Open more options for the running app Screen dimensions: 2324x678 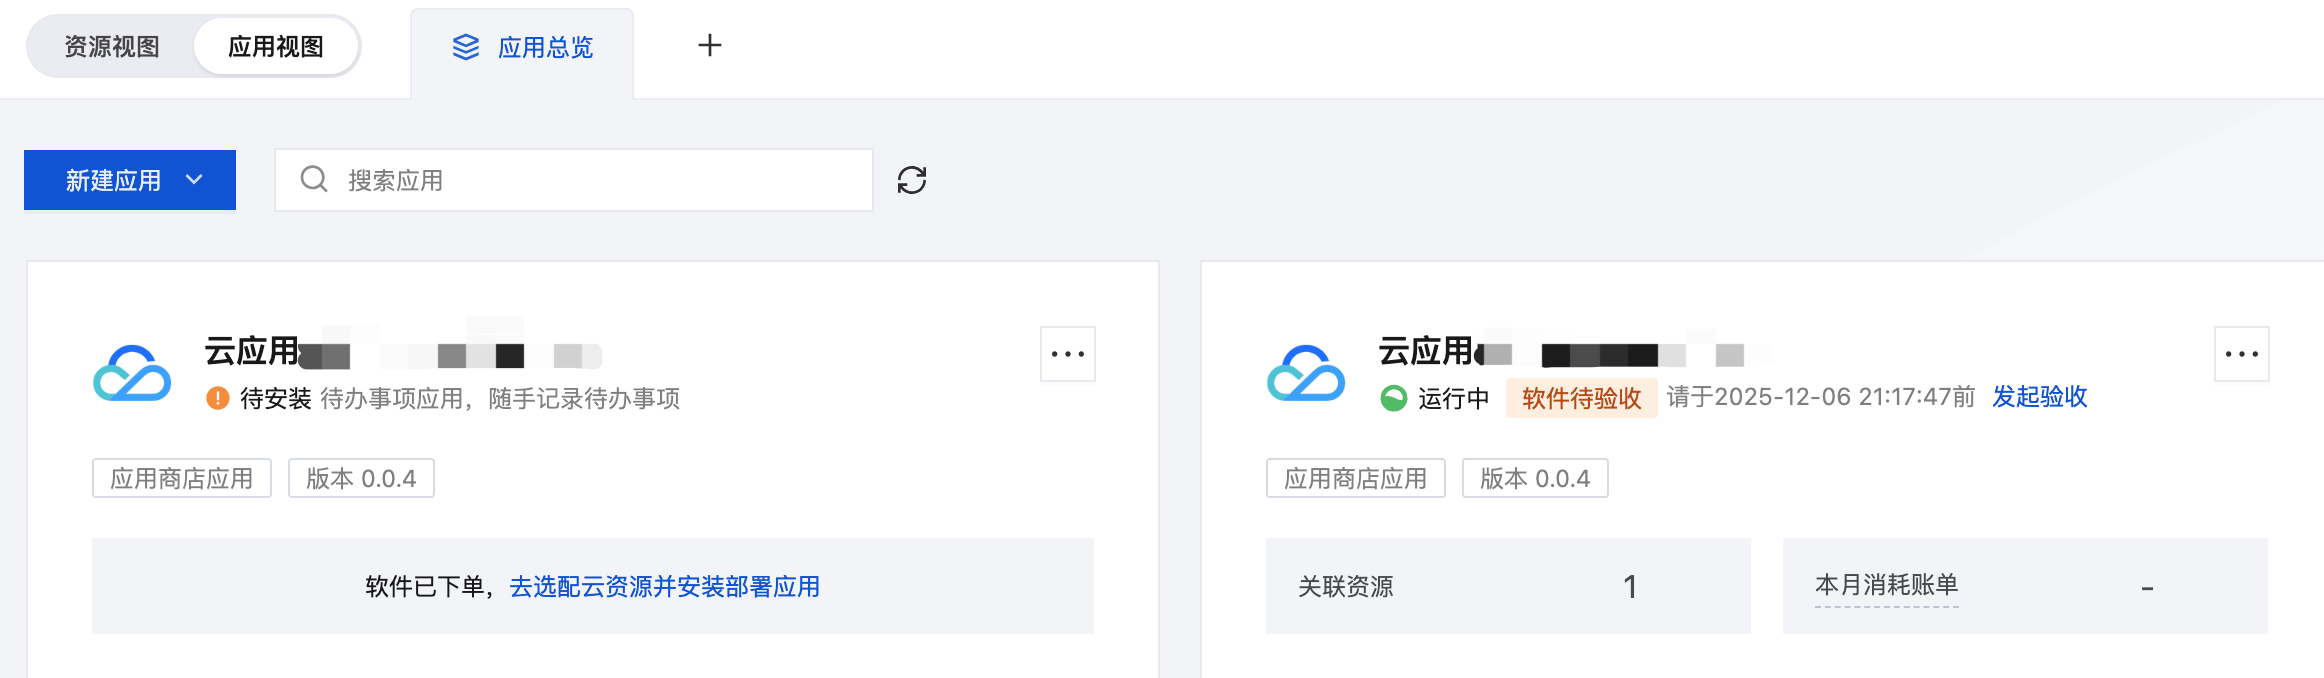[2241, 354]
